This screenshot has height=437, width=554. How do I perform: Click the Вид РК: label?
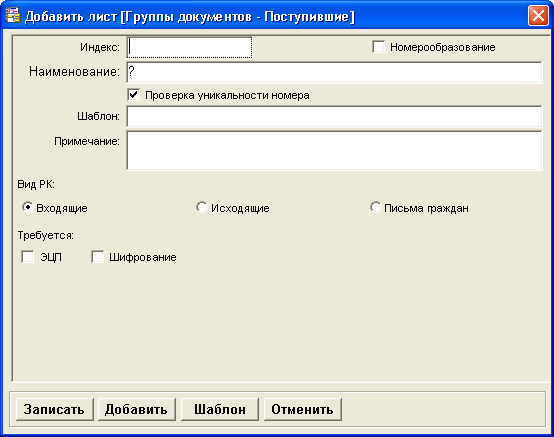click(36, 184)
